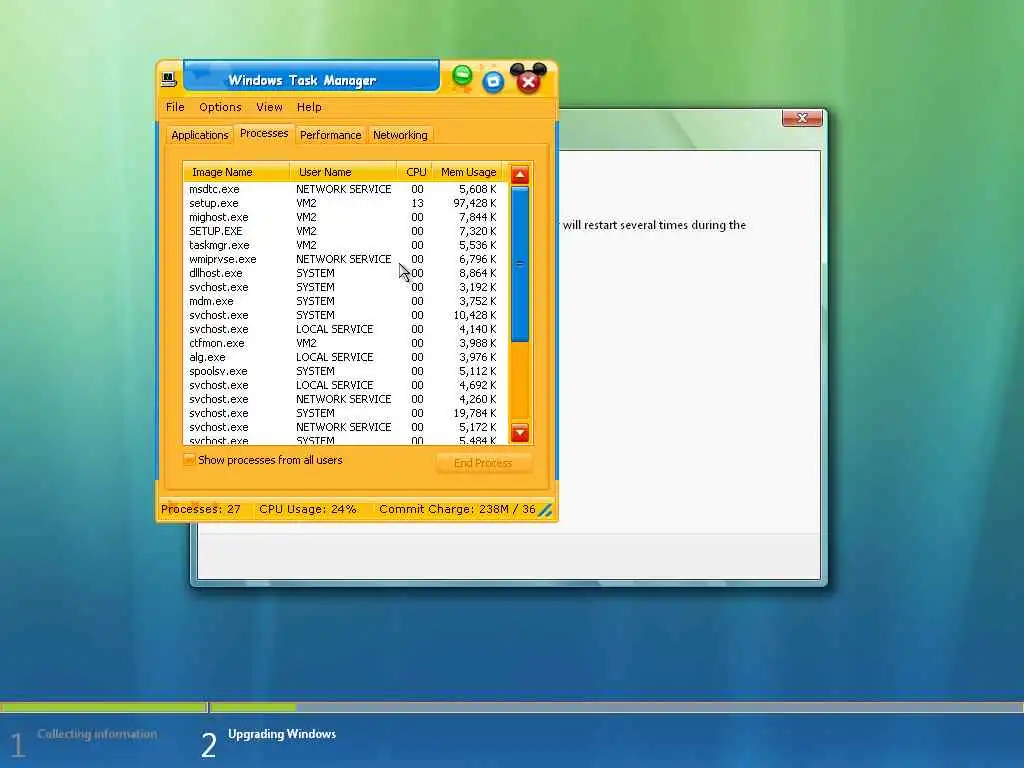Click the Upgrading Windows step label
This screenshot has width=1024, height=768.
(x=282, y=734)
